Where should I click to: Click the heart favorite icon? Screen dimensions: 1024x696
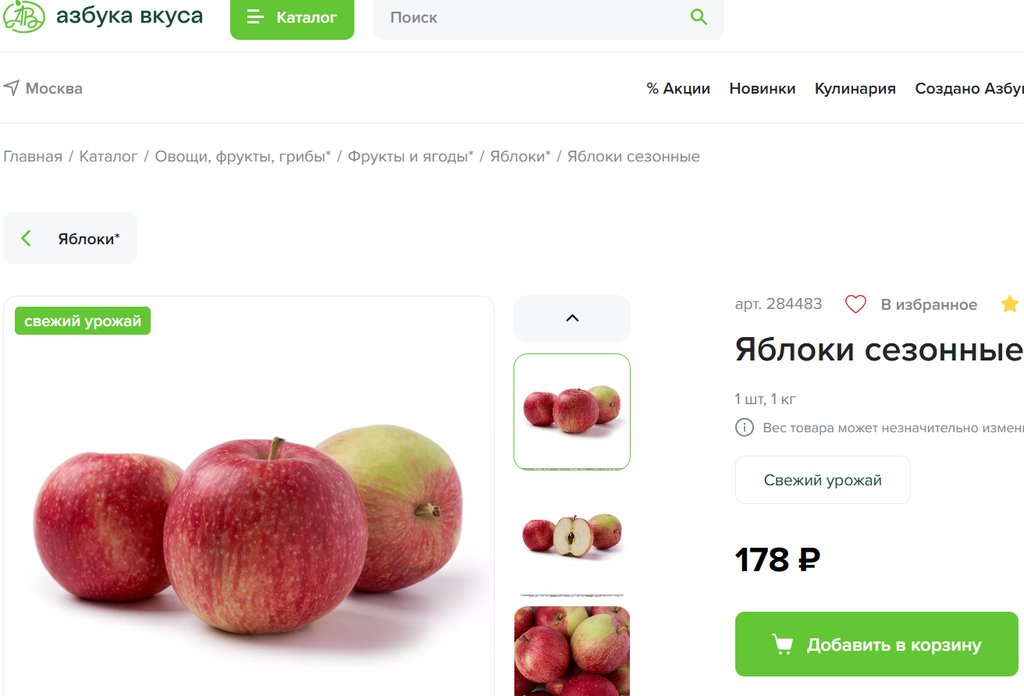(855, 304)
